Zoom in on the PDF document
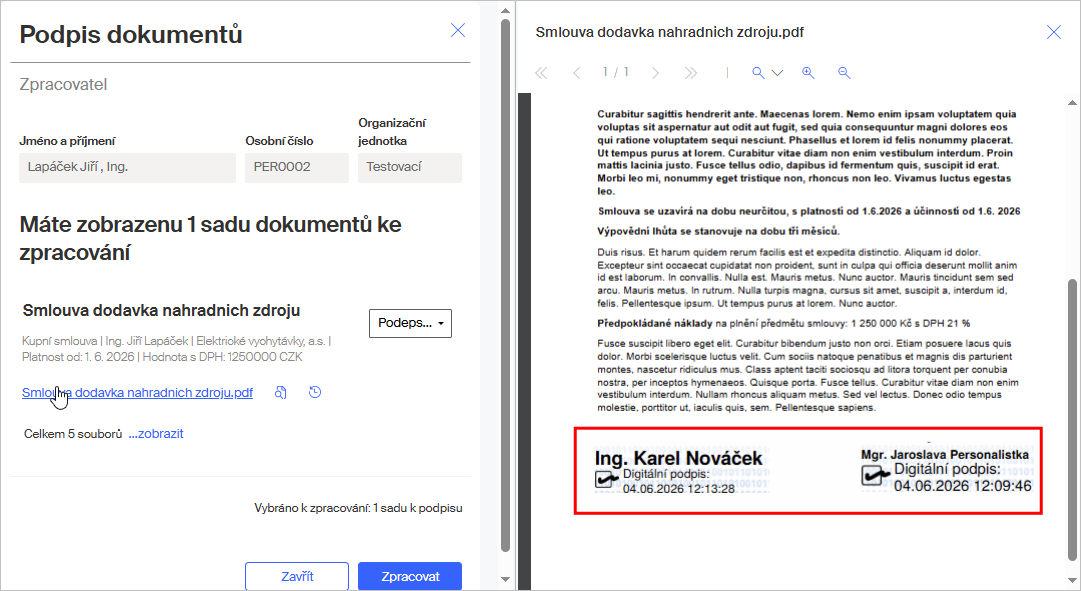The width and height of the screenshot is (1081, 591). (x=808, y=73)
